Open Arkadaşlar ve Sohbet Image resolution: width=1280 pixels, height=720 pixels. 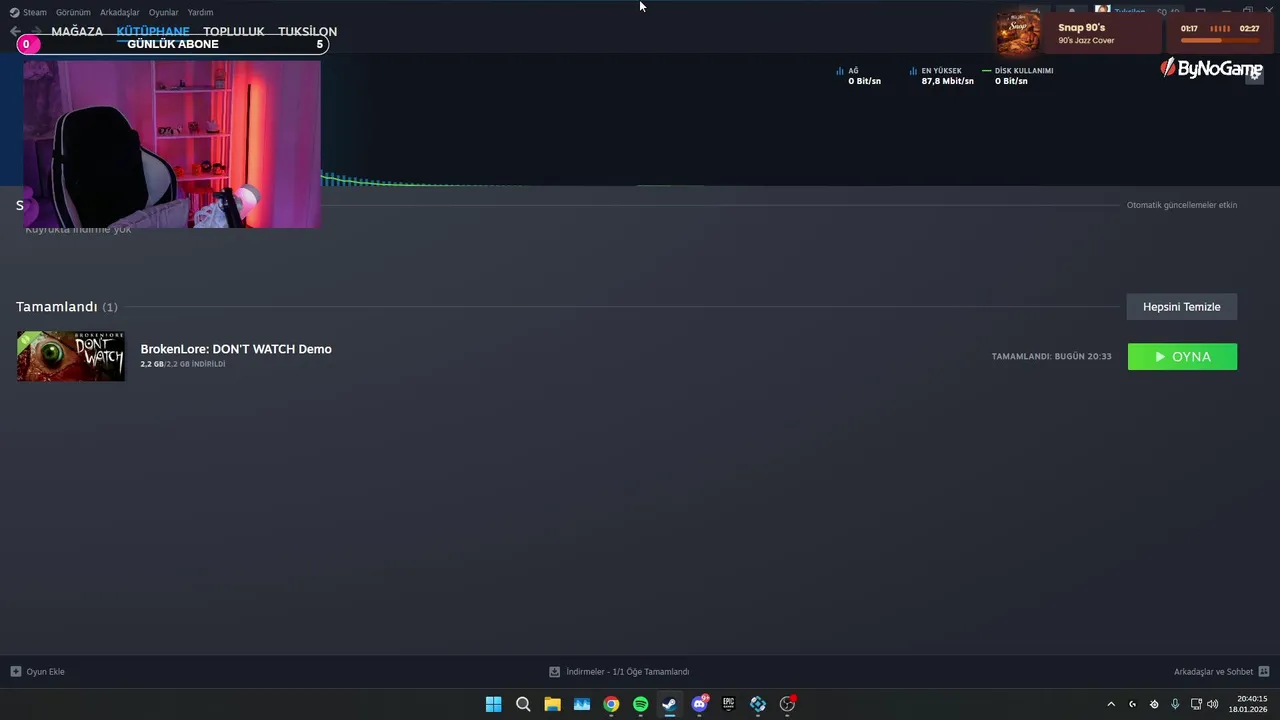click(x=1213, y=672)
